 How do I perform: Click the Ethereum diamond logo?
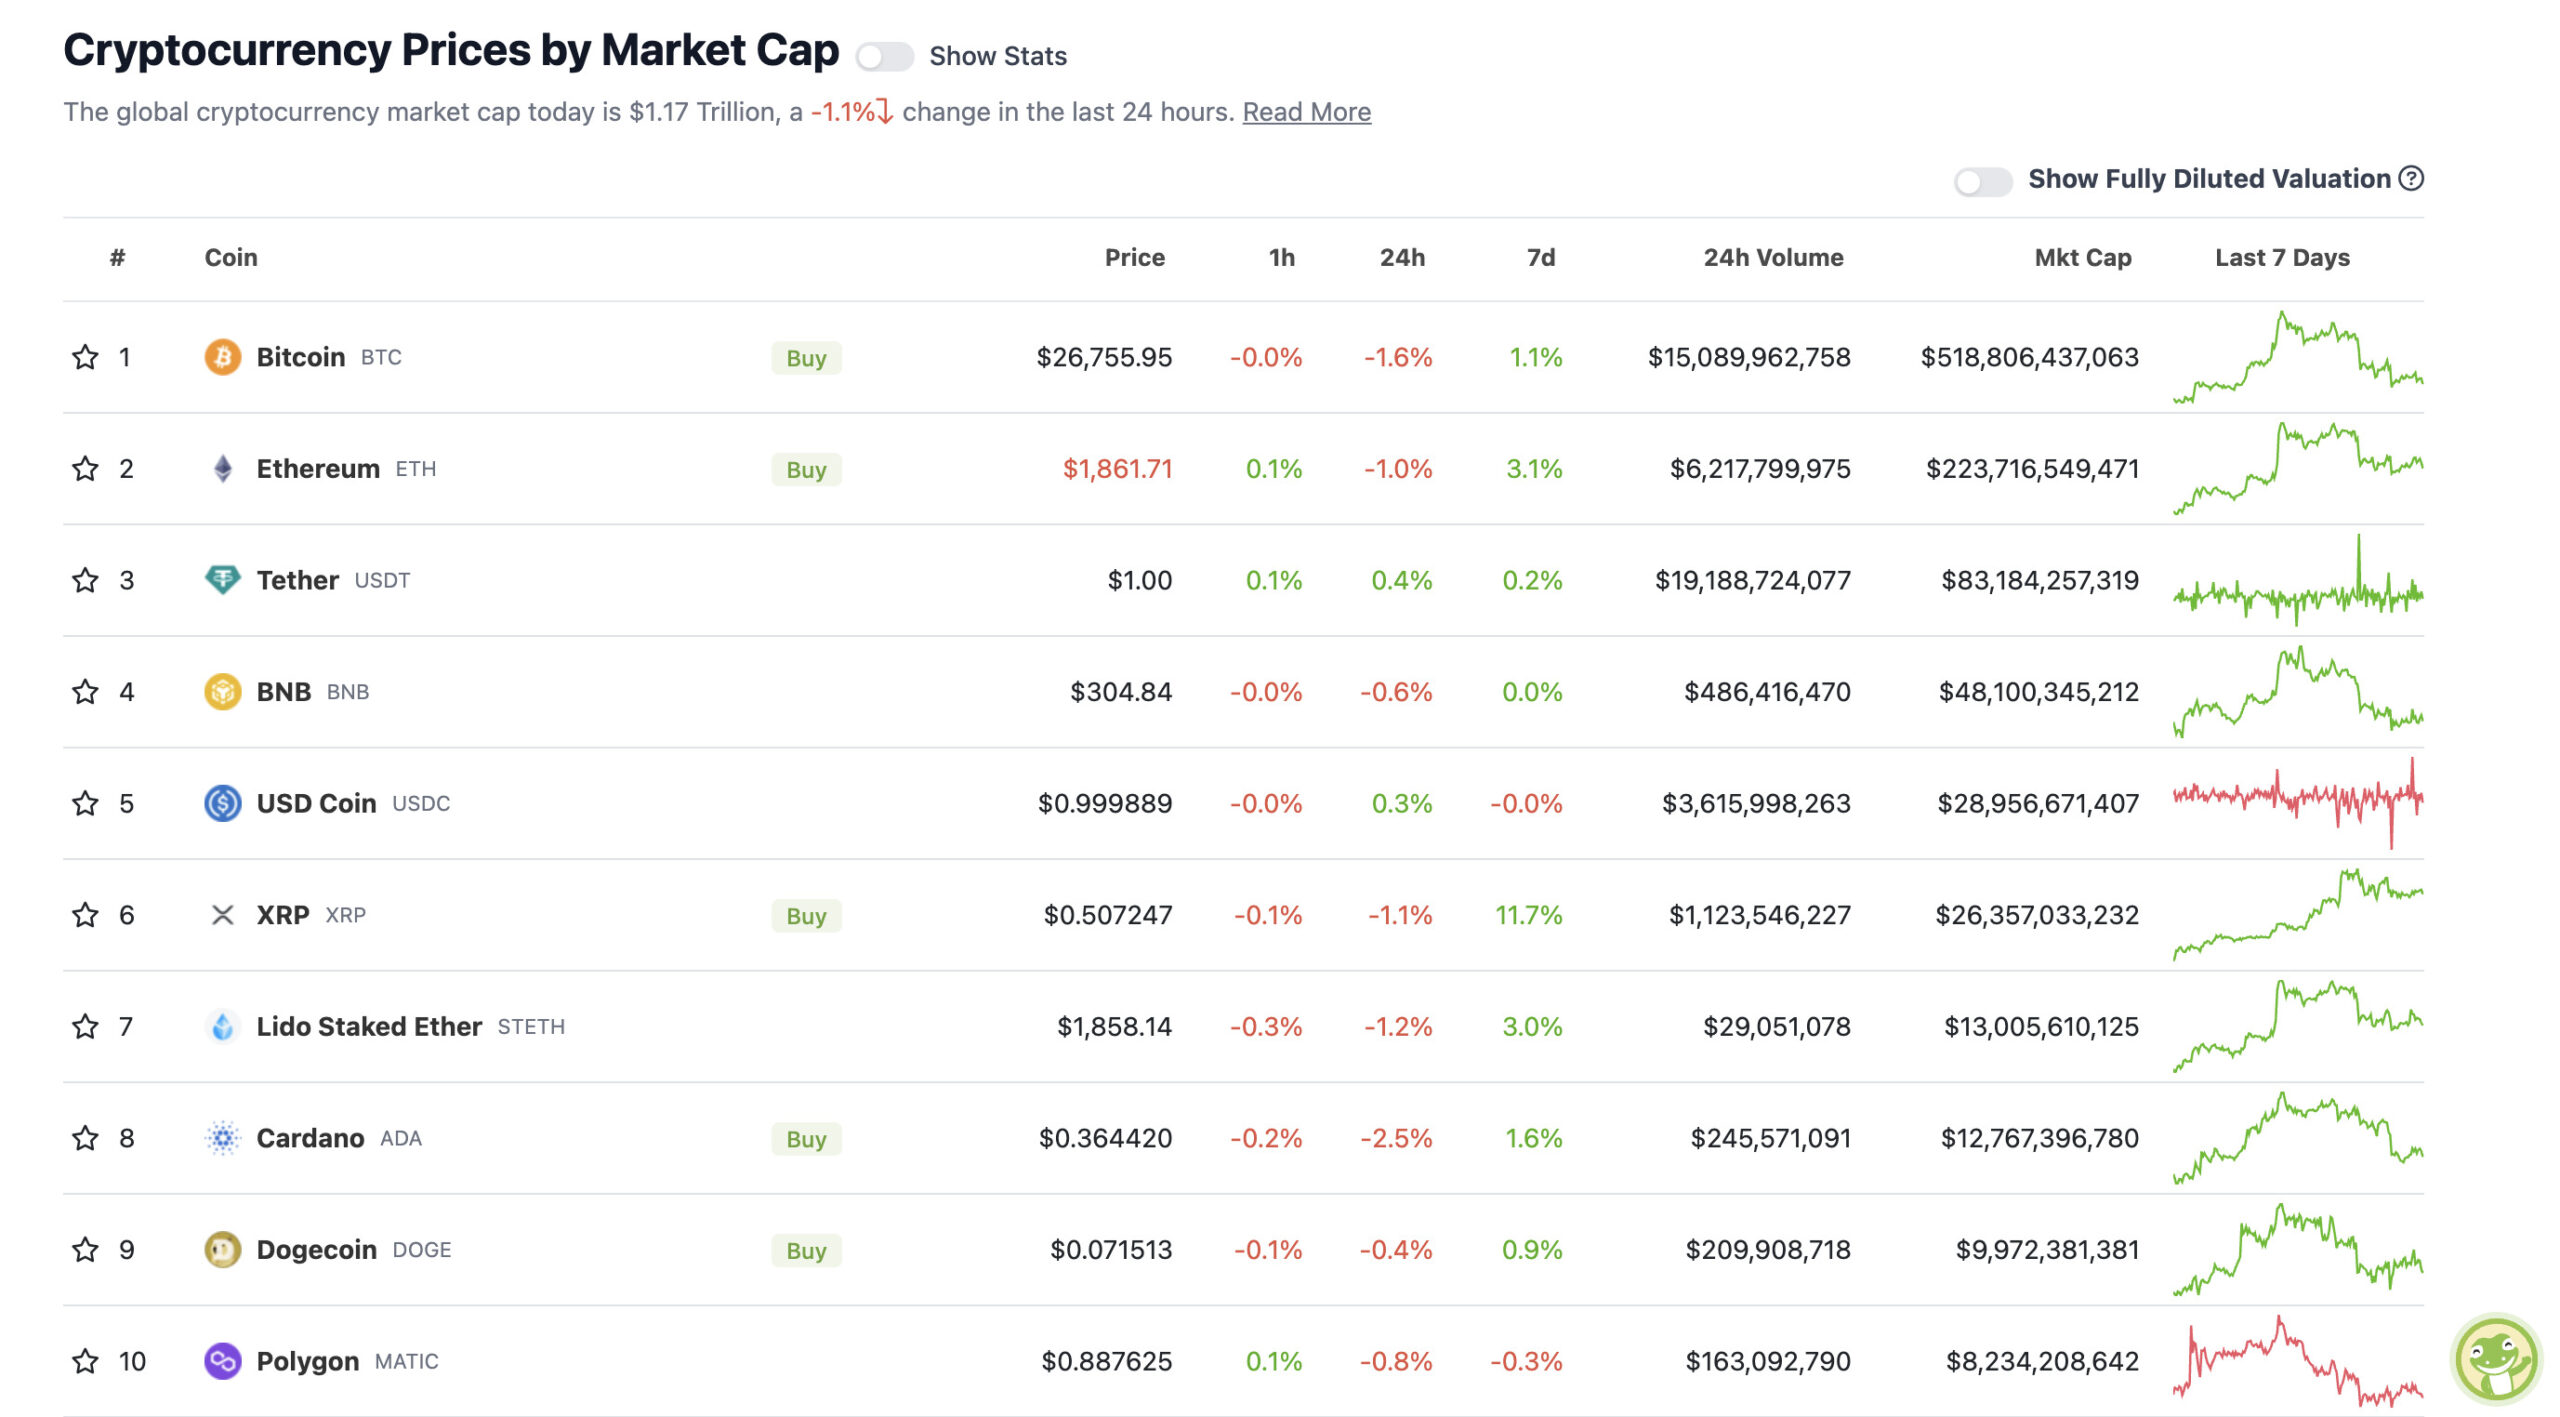point(223,469)
